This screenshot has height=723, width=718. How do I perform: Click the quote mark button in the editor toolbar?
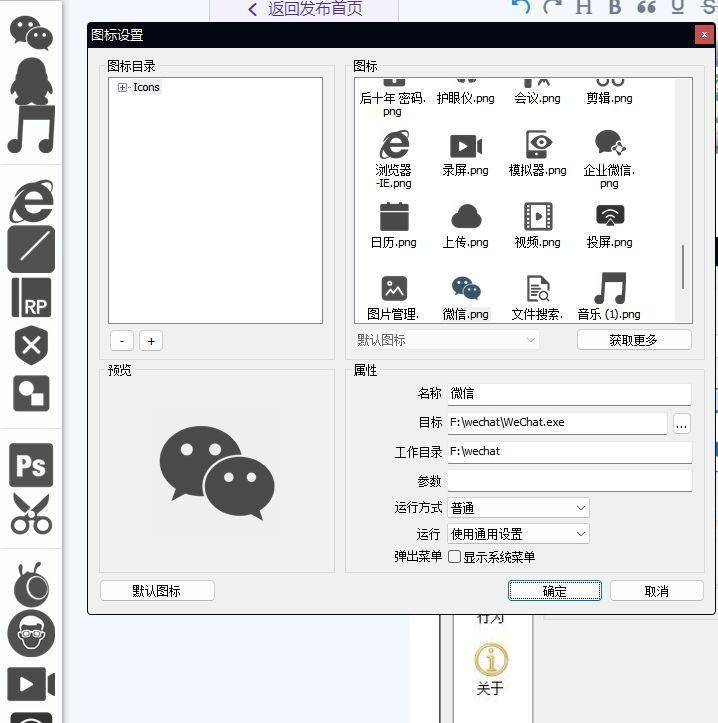click(x=647, y=7)
